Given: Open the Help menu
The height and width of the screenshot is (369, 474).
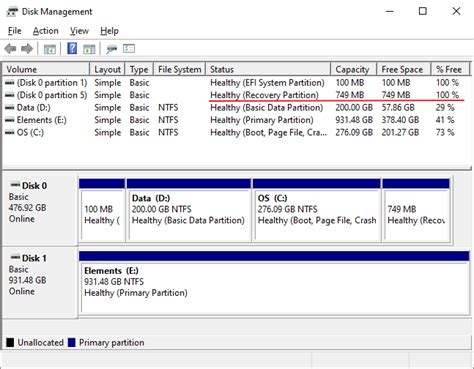Looking at the screenshot, I should click(x=109, y=31).
